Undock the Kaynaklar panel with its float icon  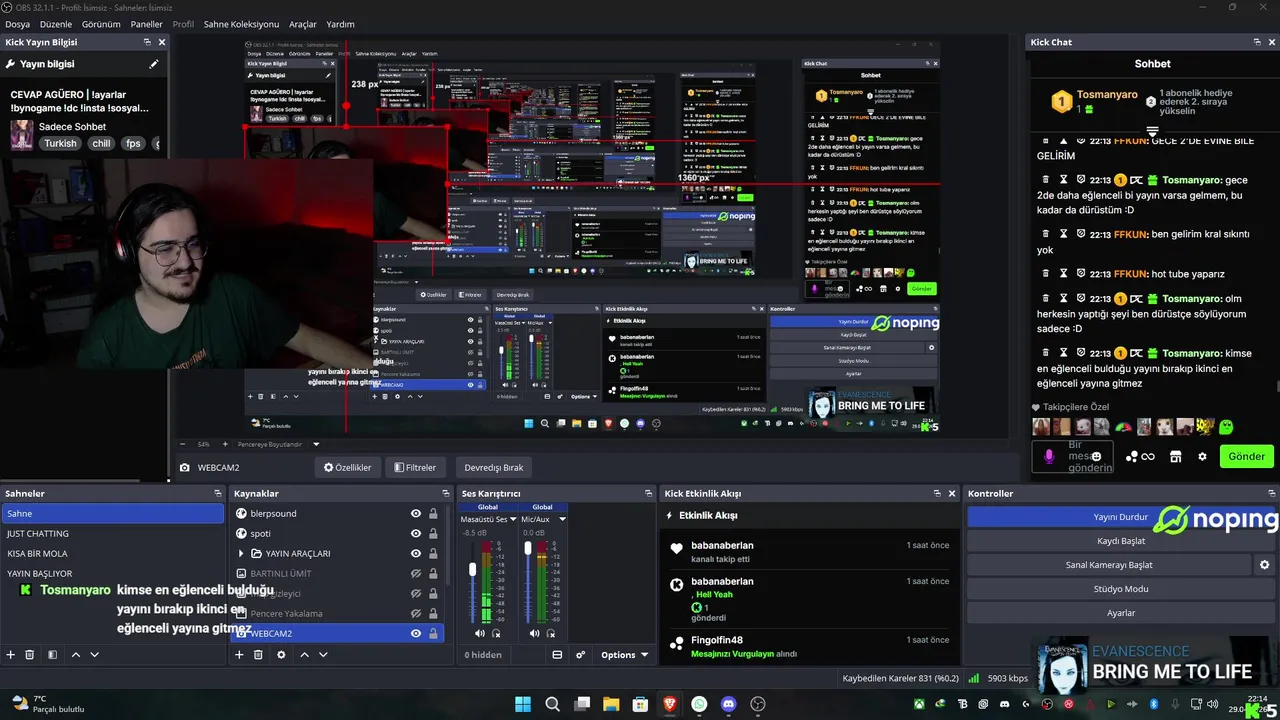[446, 493]
